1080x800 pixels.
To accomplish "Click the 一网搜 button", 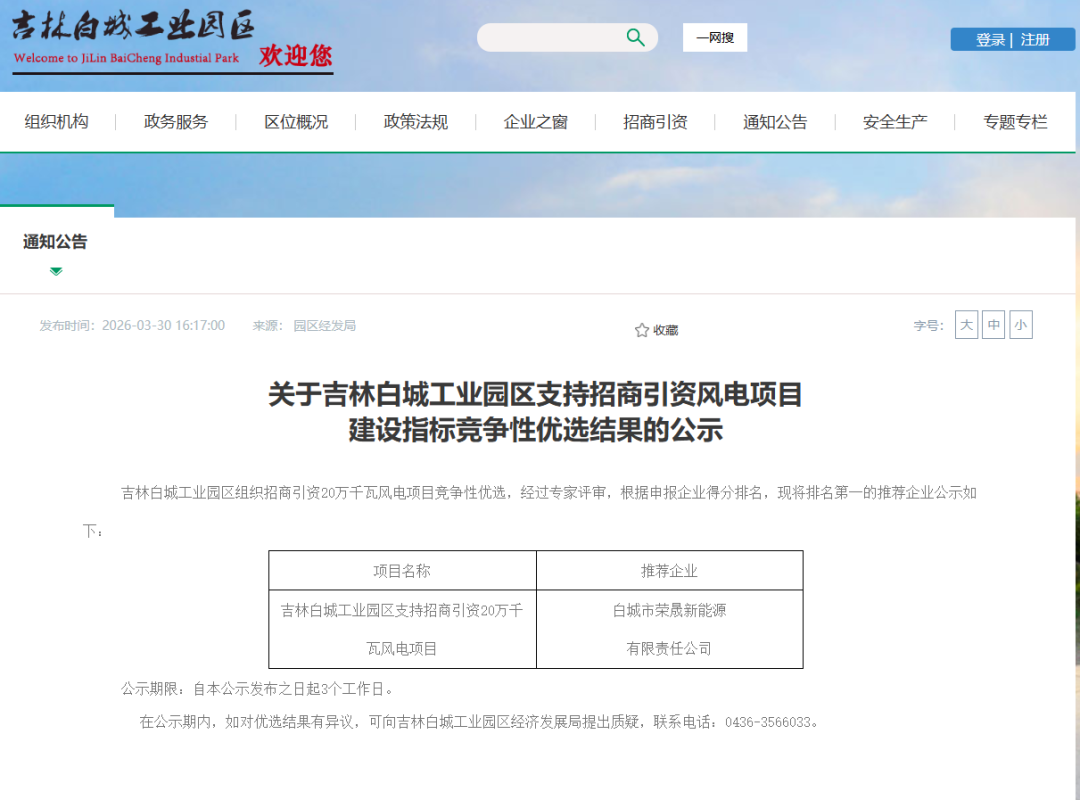I will click(x=715, y=38).
